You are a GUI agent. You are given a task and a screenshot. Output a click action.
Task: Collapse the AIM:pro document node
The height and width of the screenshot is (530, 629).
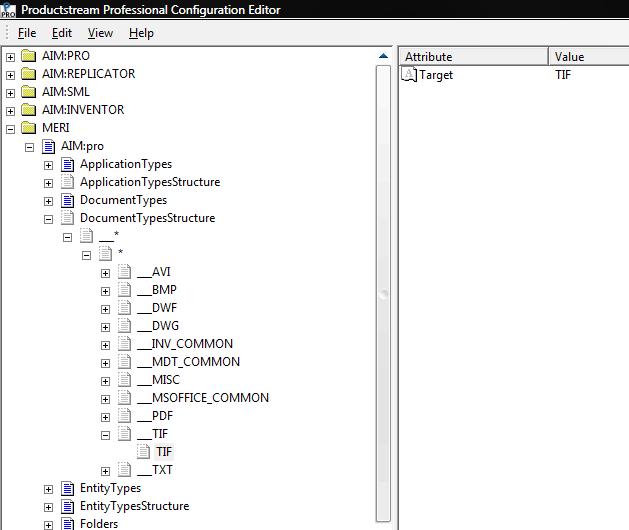pos(29,147)
